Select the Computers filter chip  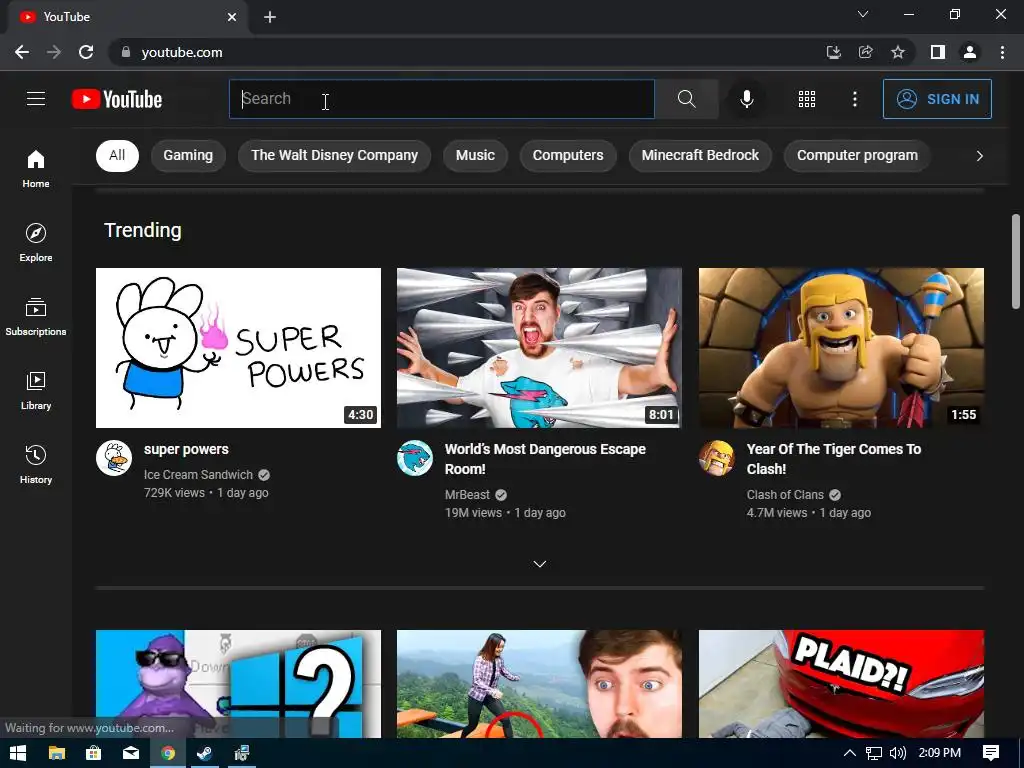(568, 155)
